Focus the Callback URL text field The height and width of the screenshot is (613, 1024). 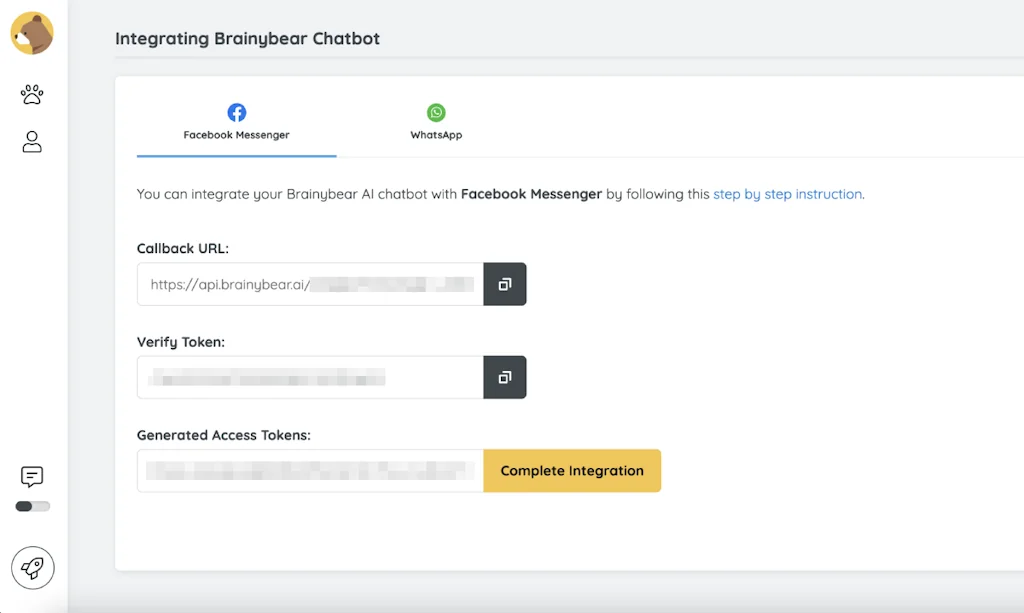(310, 284)
